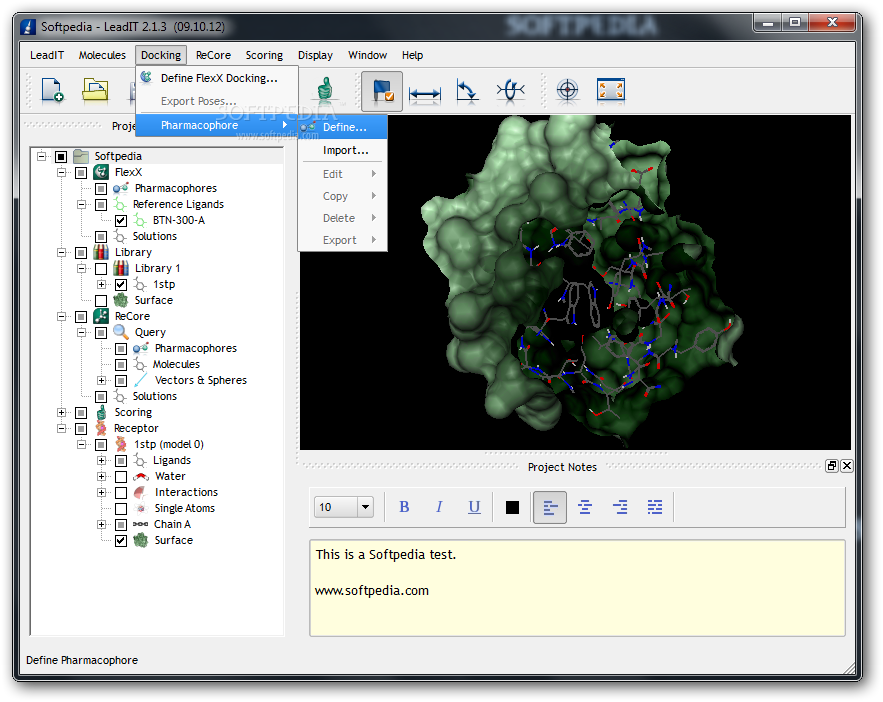Click the ReCore node icon
The image size is (883, 702).
101,316
